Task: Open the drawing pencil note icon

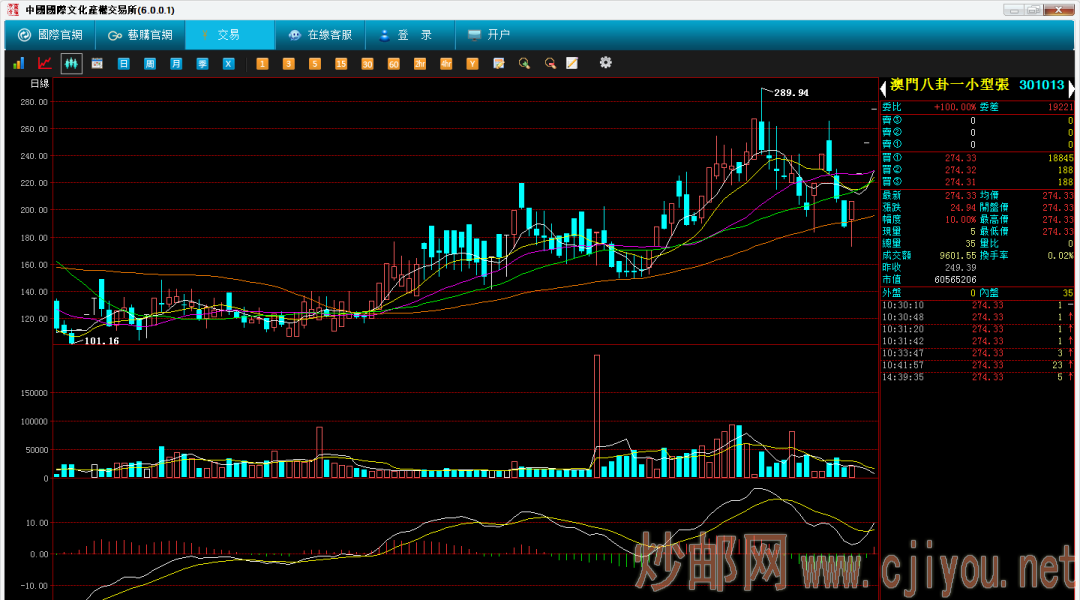Action: coord(572,63)
